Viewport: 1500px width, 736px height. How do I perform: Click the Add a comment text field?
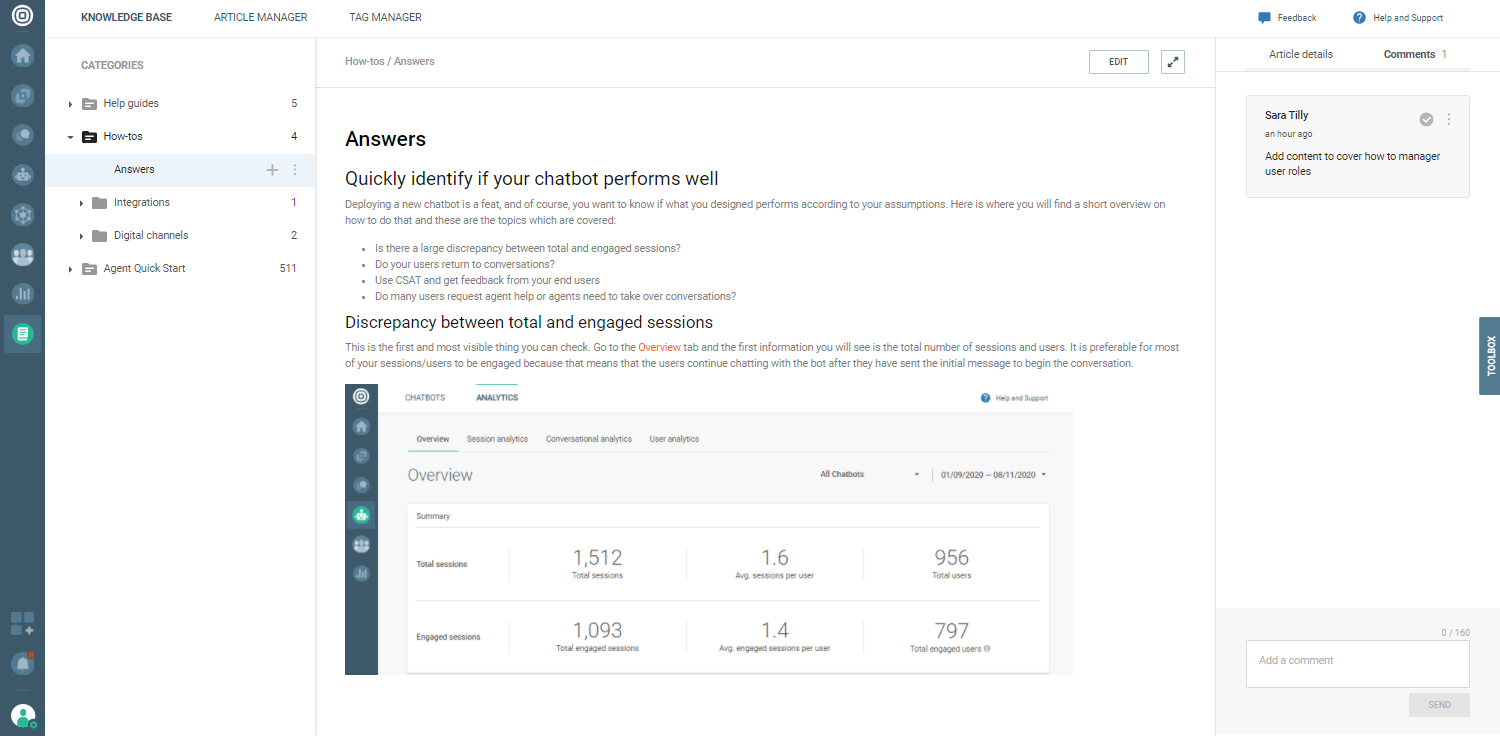1357,663
